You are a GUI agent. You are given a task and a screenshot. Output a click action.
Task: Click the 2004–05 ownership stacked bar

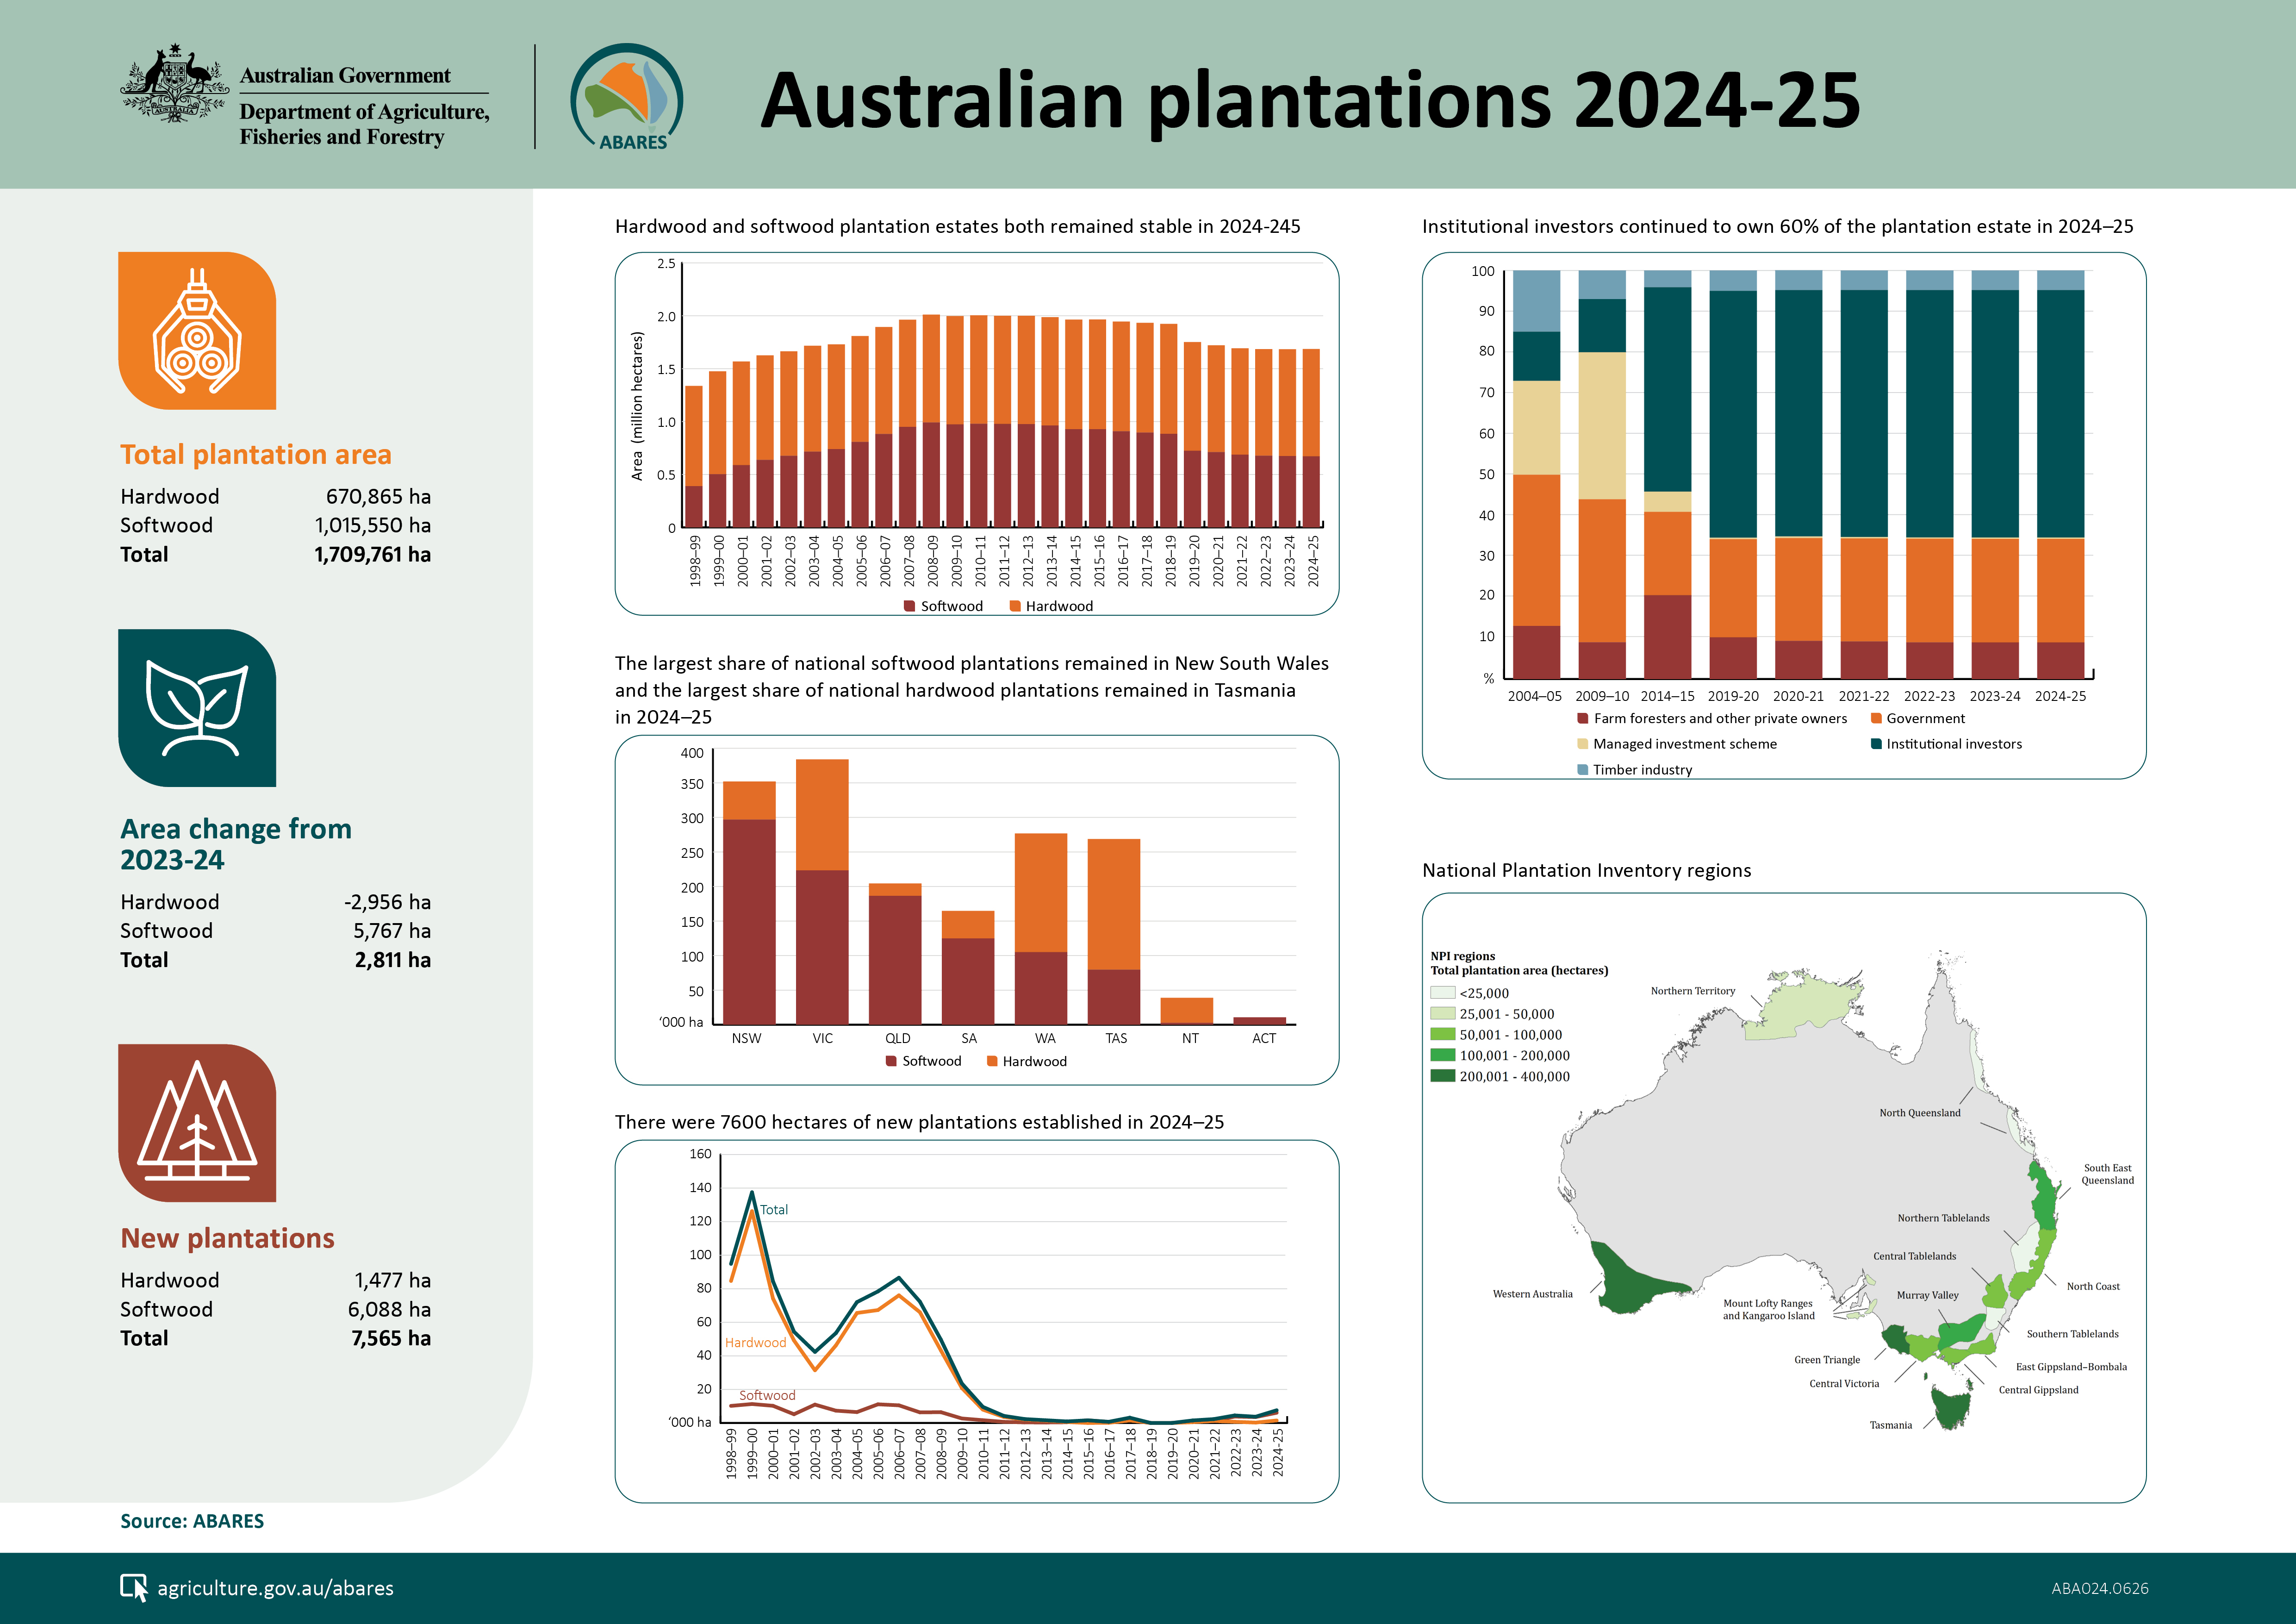[x=1536, y=474]
